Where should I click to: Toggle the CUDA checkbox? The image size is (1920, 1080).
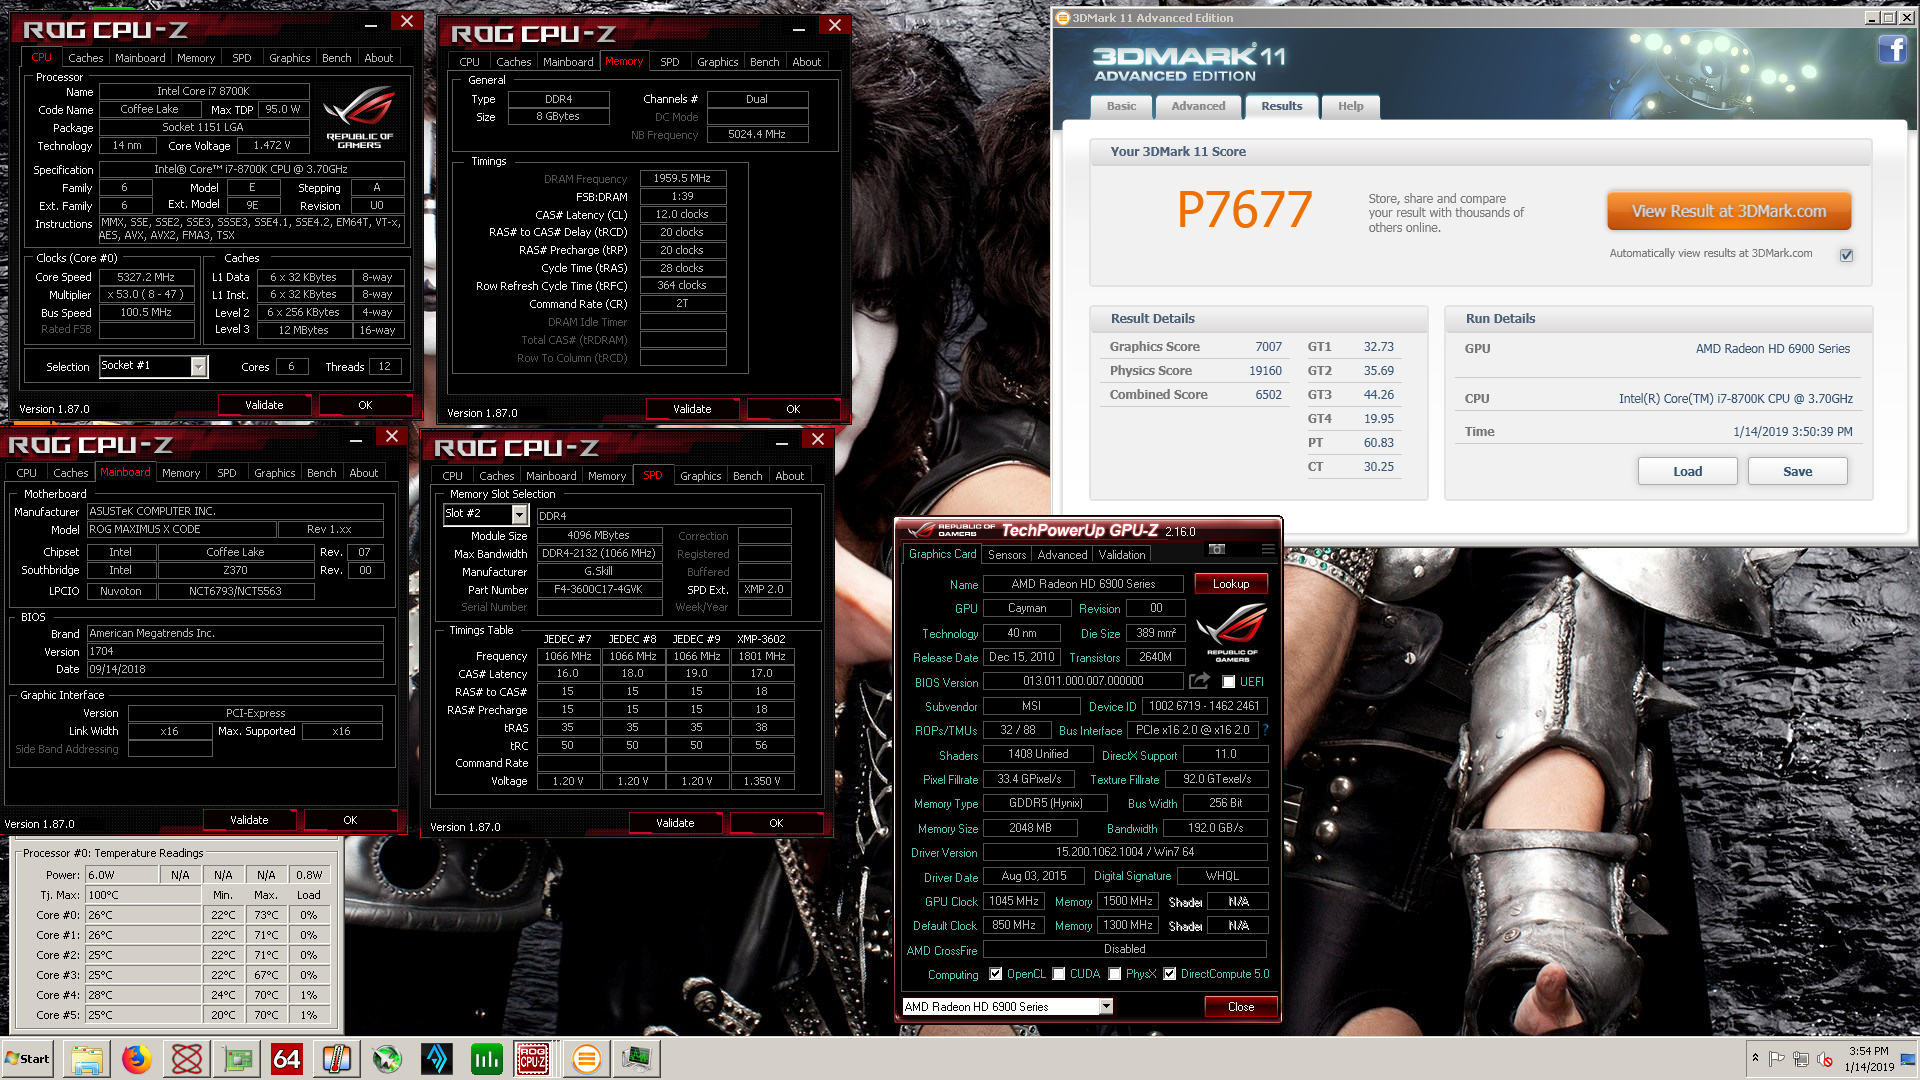1059,974
